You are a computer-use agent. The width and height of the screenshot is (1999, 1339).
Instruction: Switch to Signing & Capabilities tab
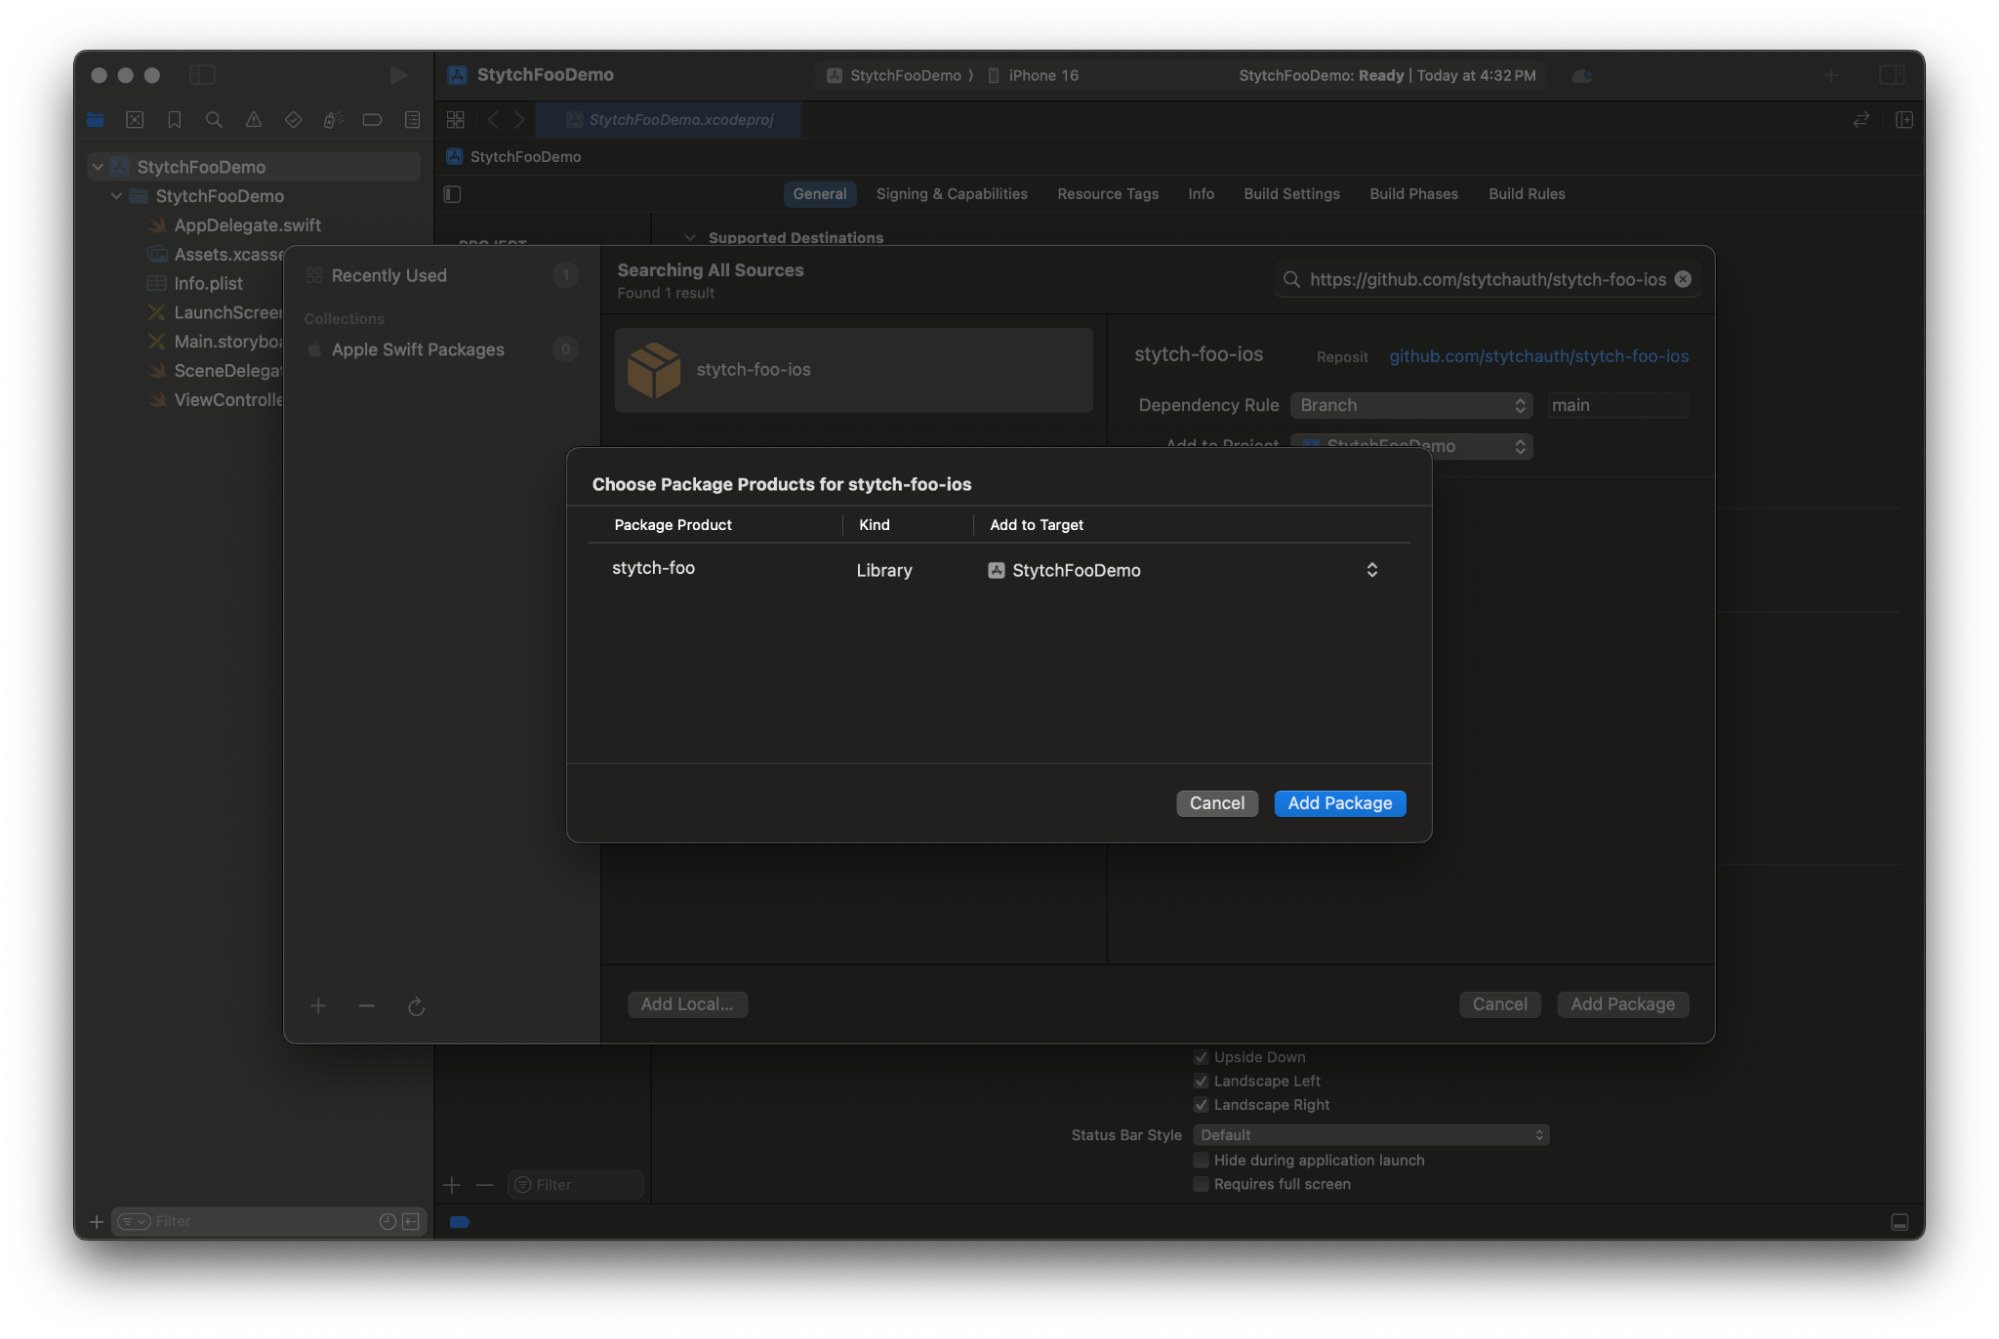[951, 194]
